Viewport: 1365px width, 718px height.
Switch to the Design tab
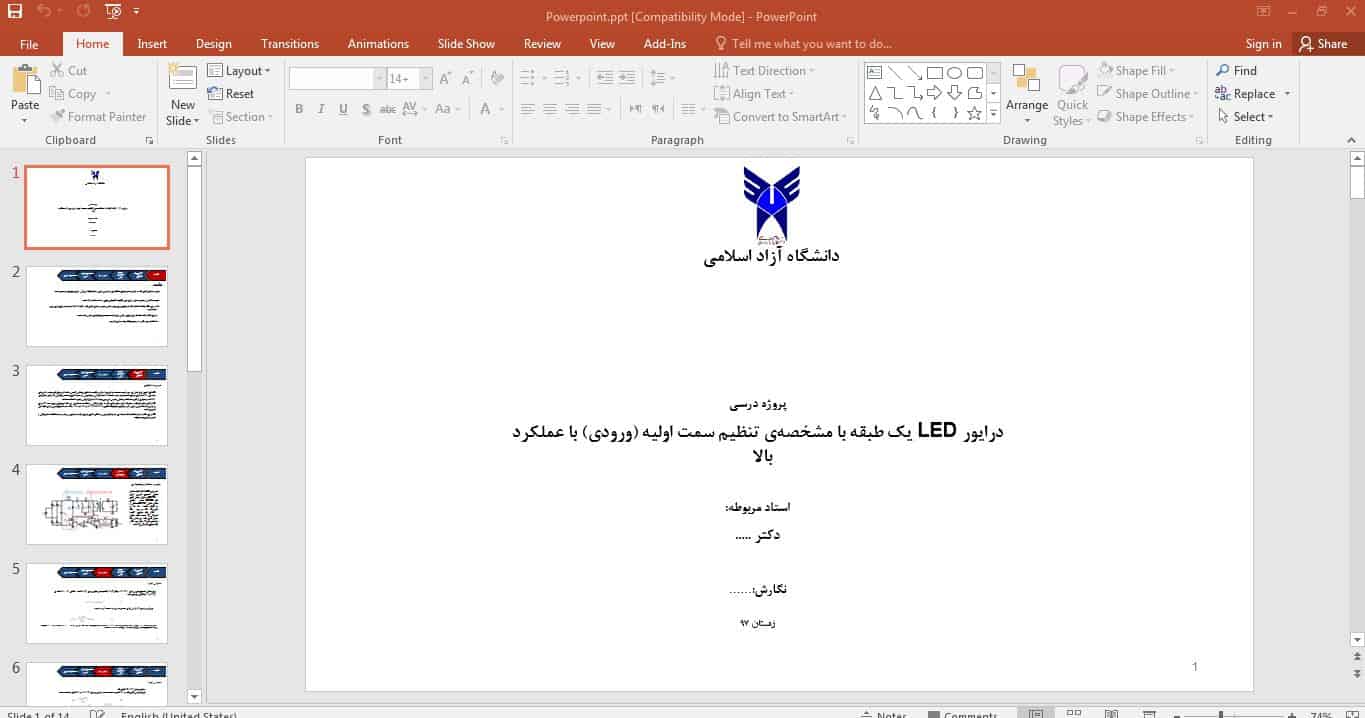tap(213, 44)
